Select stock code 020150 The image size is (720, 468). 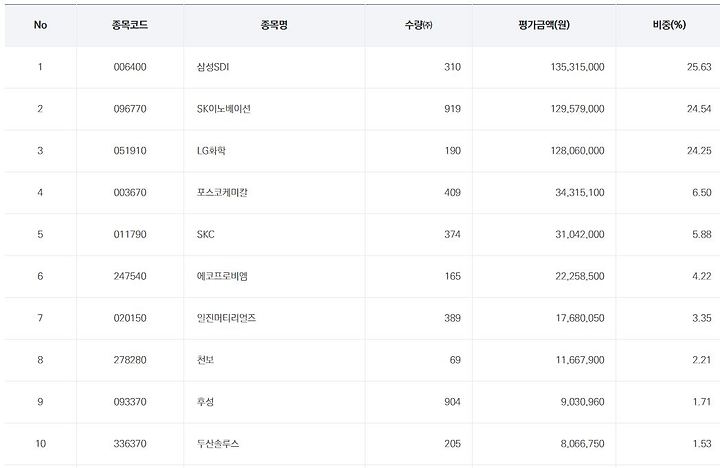click(x=130, y=318)
